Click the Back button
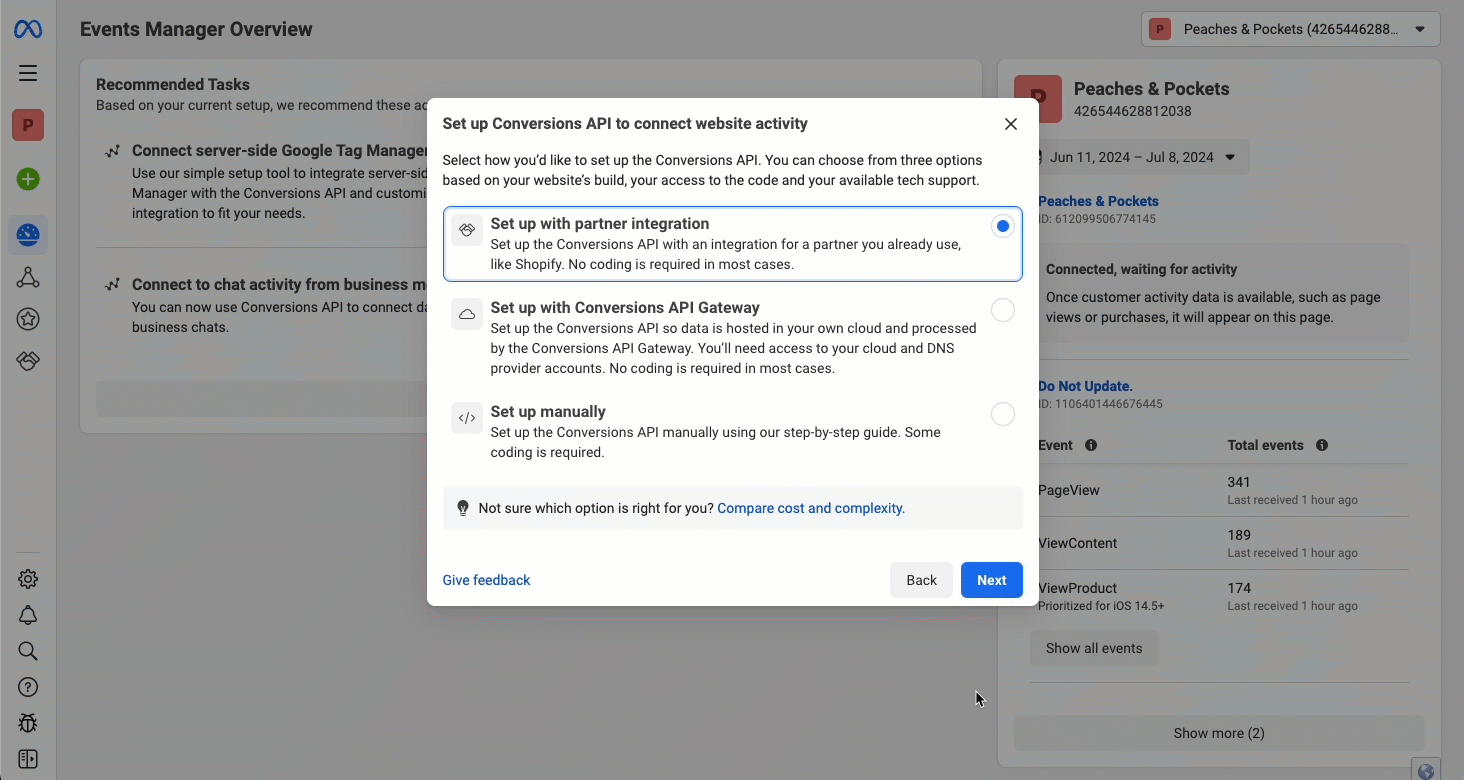The height and width of the screenshot is (780, 1464). pyautogui.click(x=922, y=580)
